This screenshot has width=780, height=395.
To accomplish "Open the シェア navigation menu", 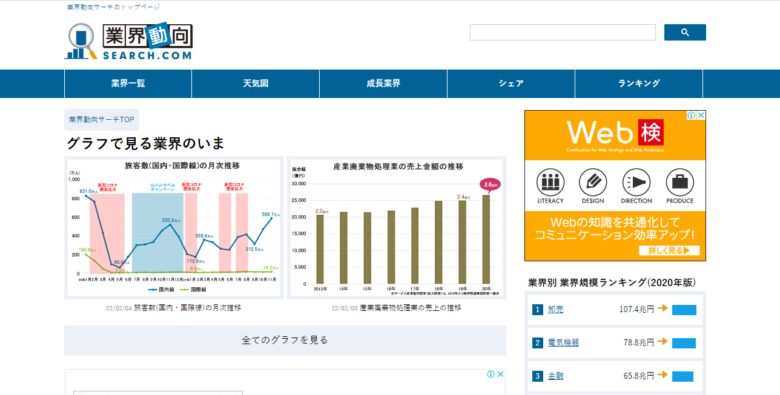I will (511, 84).
